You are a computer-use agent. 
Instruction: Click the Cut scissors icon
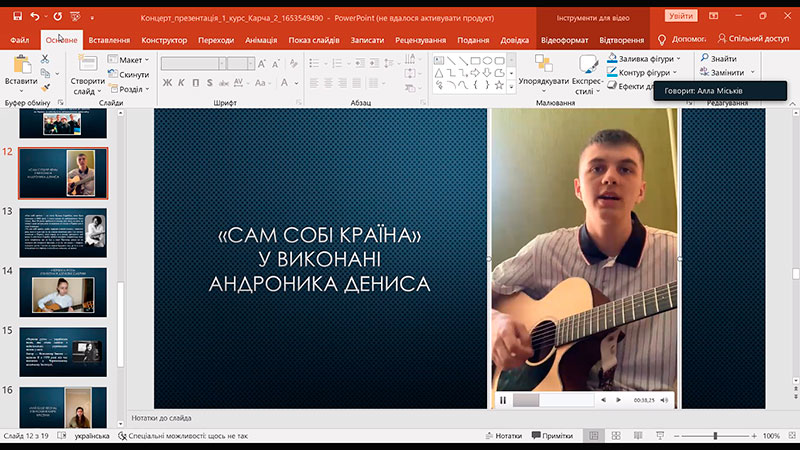click(x=45, y=59)
